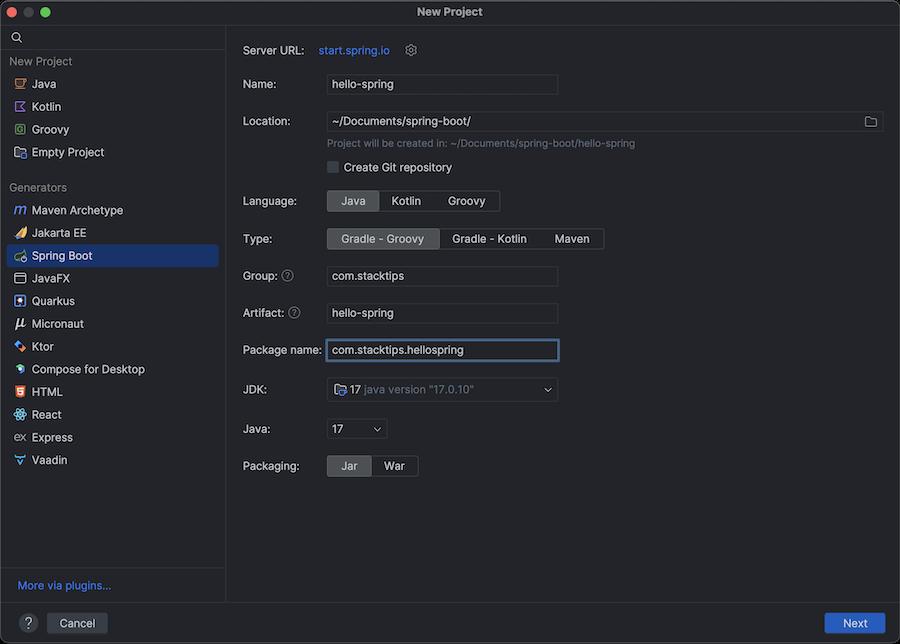
Task: Set language to Groovy
Action: 466,201
